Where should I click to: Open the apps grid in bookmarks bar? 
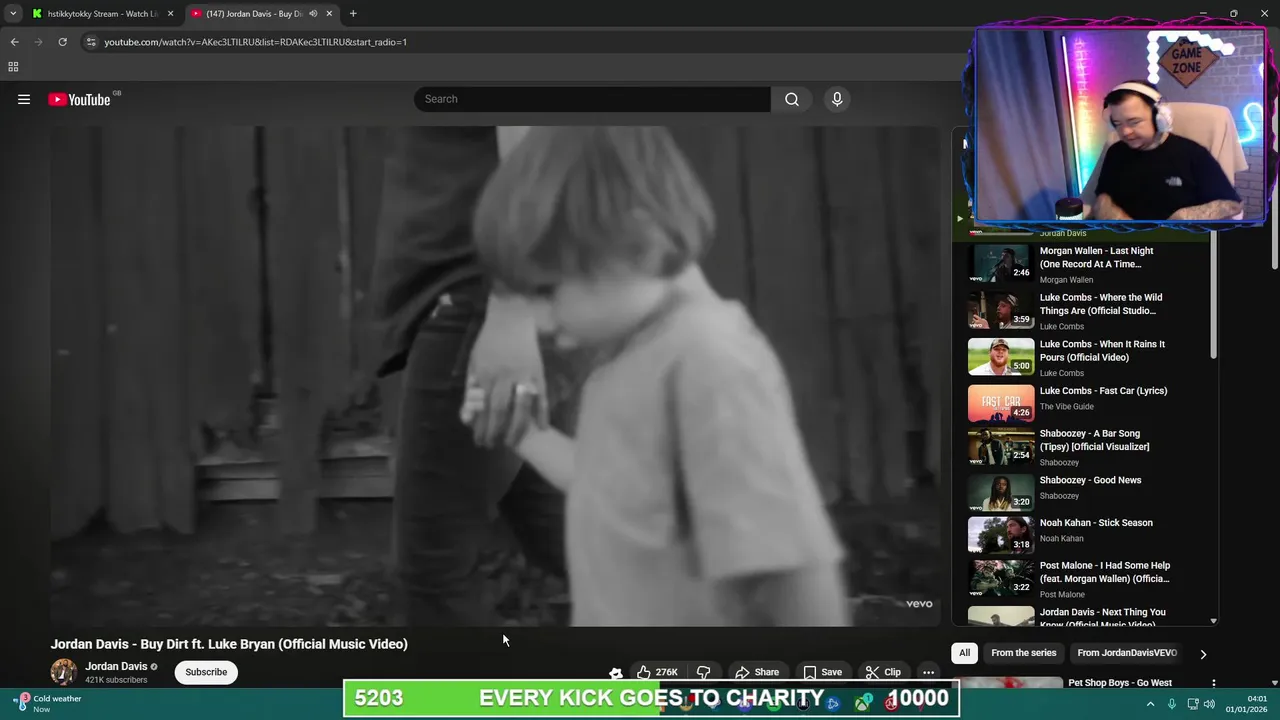[x=13, y=67]
